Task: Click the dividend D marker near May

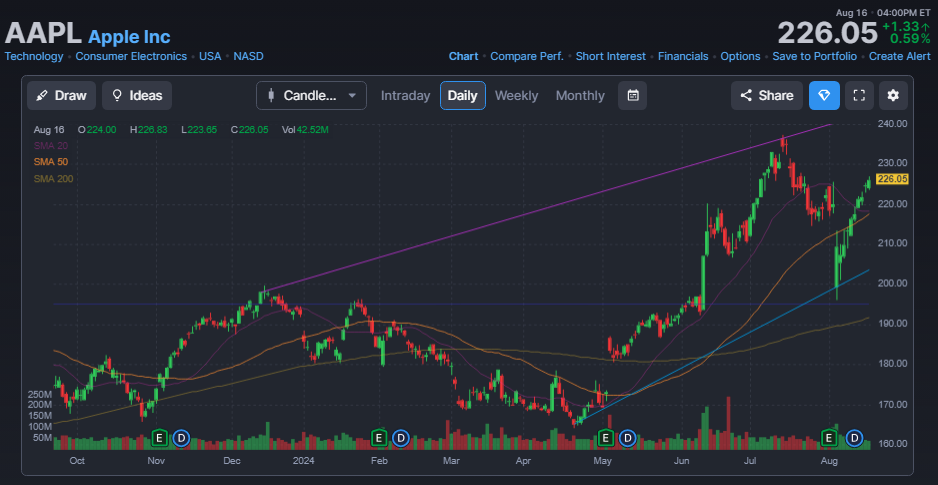Action: [628, 438]
